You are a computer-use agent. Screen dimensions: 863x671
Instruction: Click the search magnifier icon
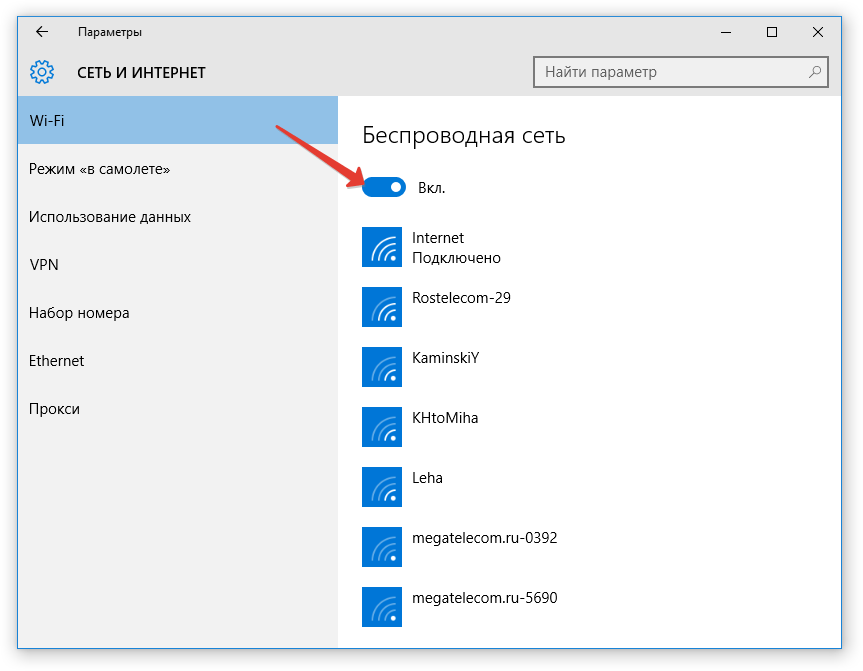click(x=815, y=72)
